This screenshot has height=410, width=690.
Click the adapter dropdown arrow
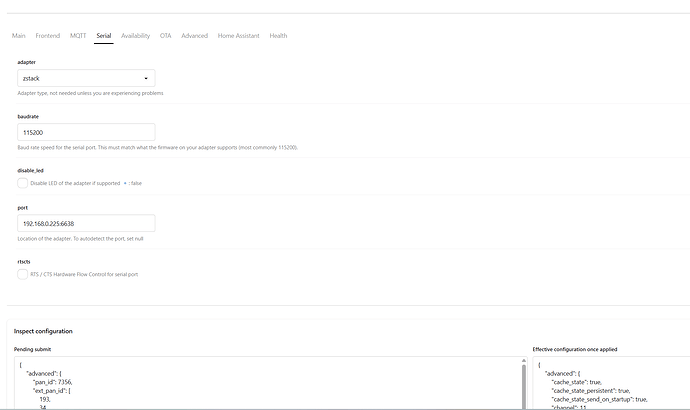pos(146,79)
